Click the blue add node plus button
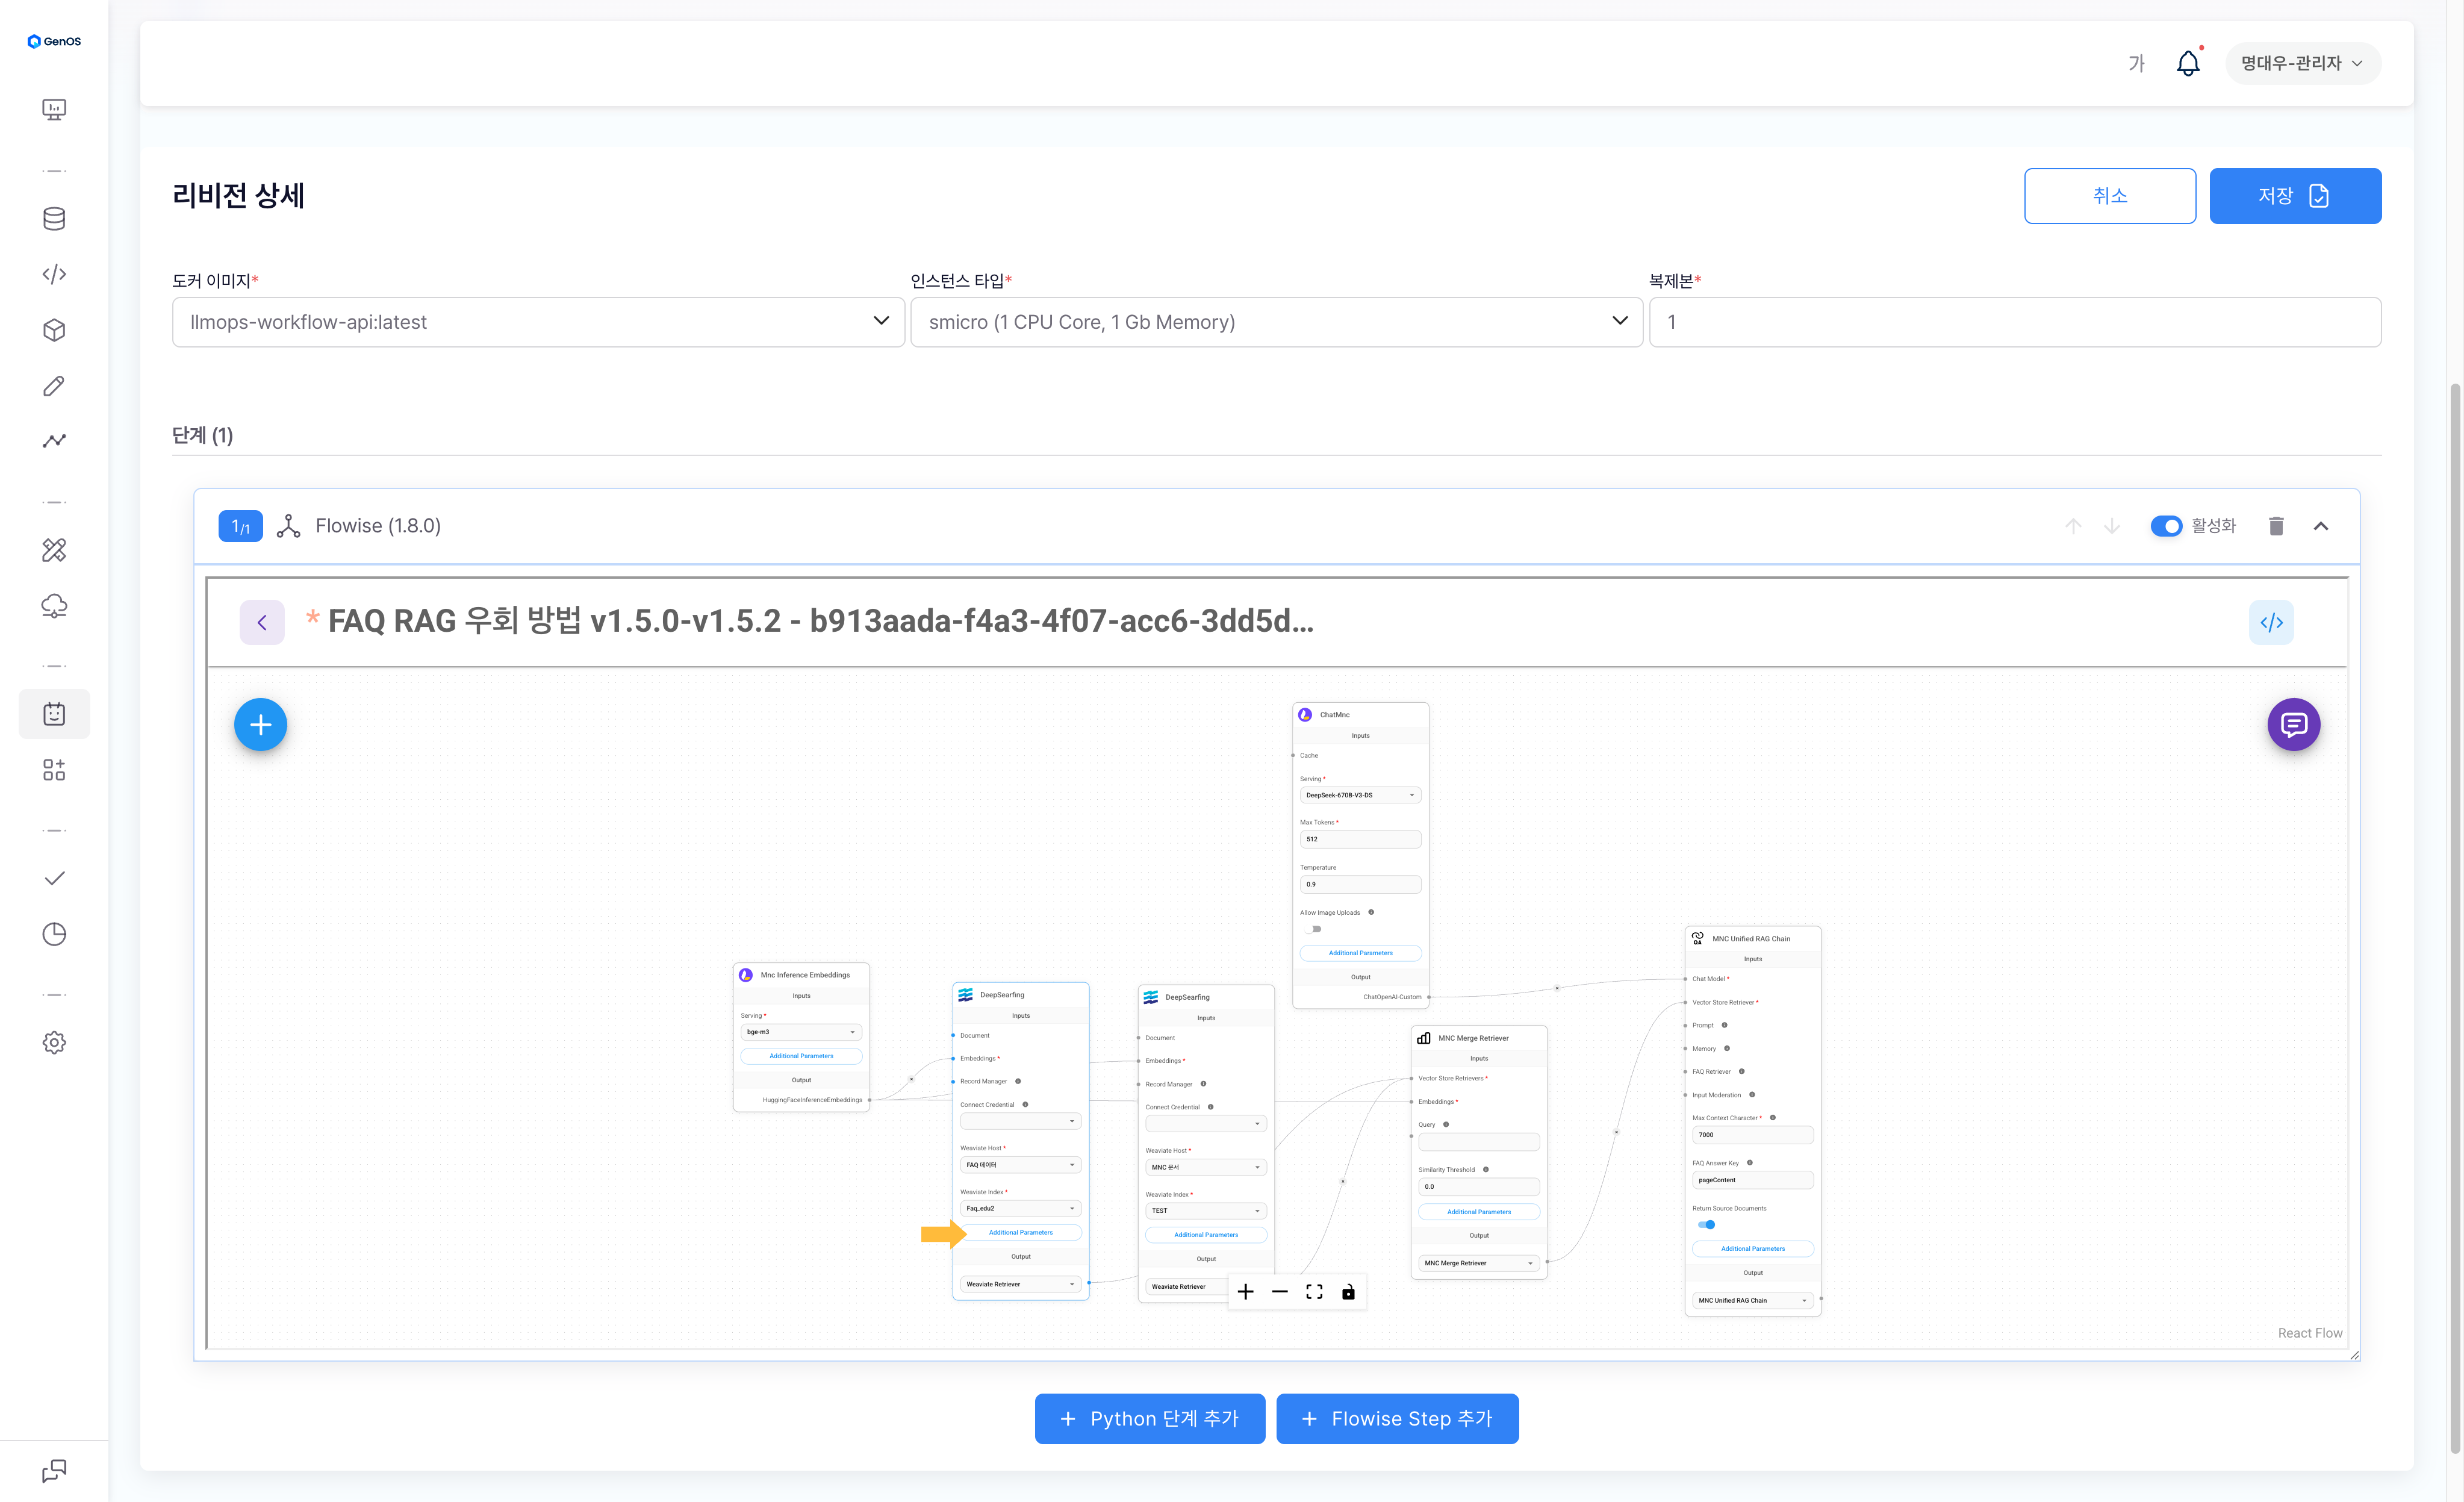 (260, 725)
